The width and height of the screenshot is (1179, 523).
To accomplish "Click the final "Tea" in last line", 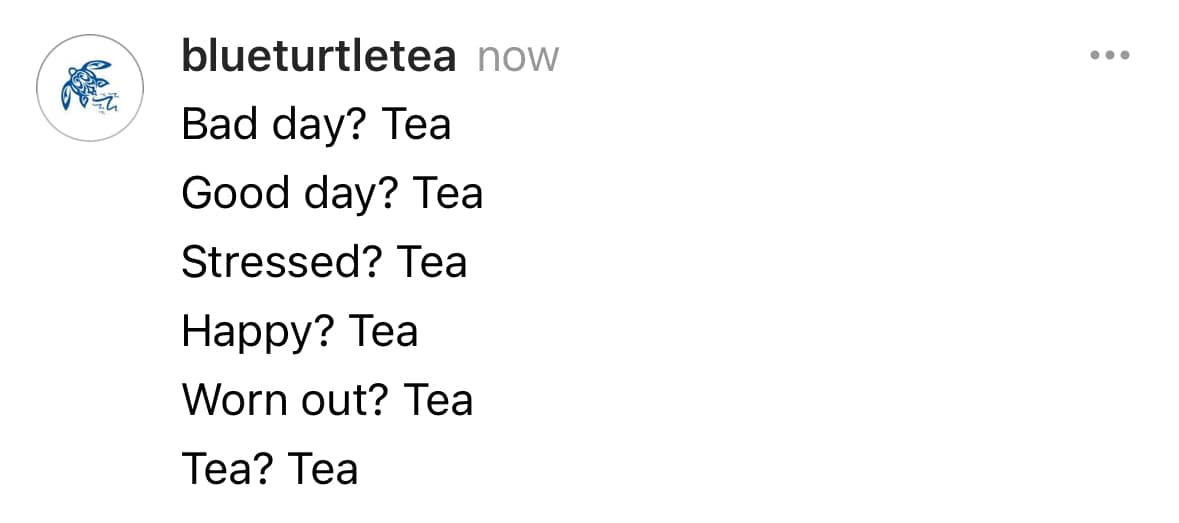I will [323, 469].
